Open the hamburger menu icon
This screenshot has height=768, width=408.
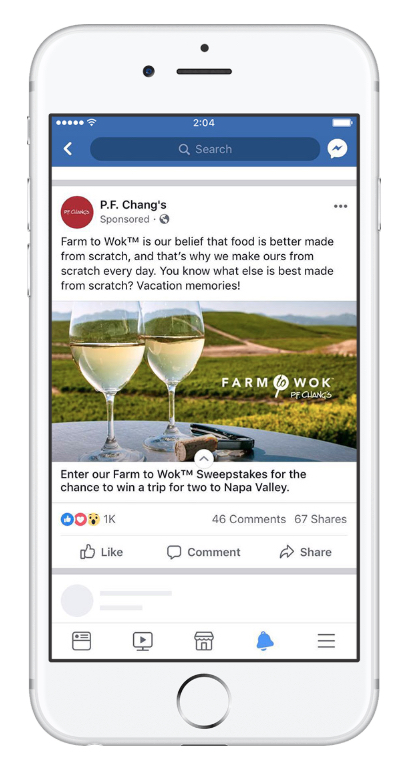coord(326,641)
